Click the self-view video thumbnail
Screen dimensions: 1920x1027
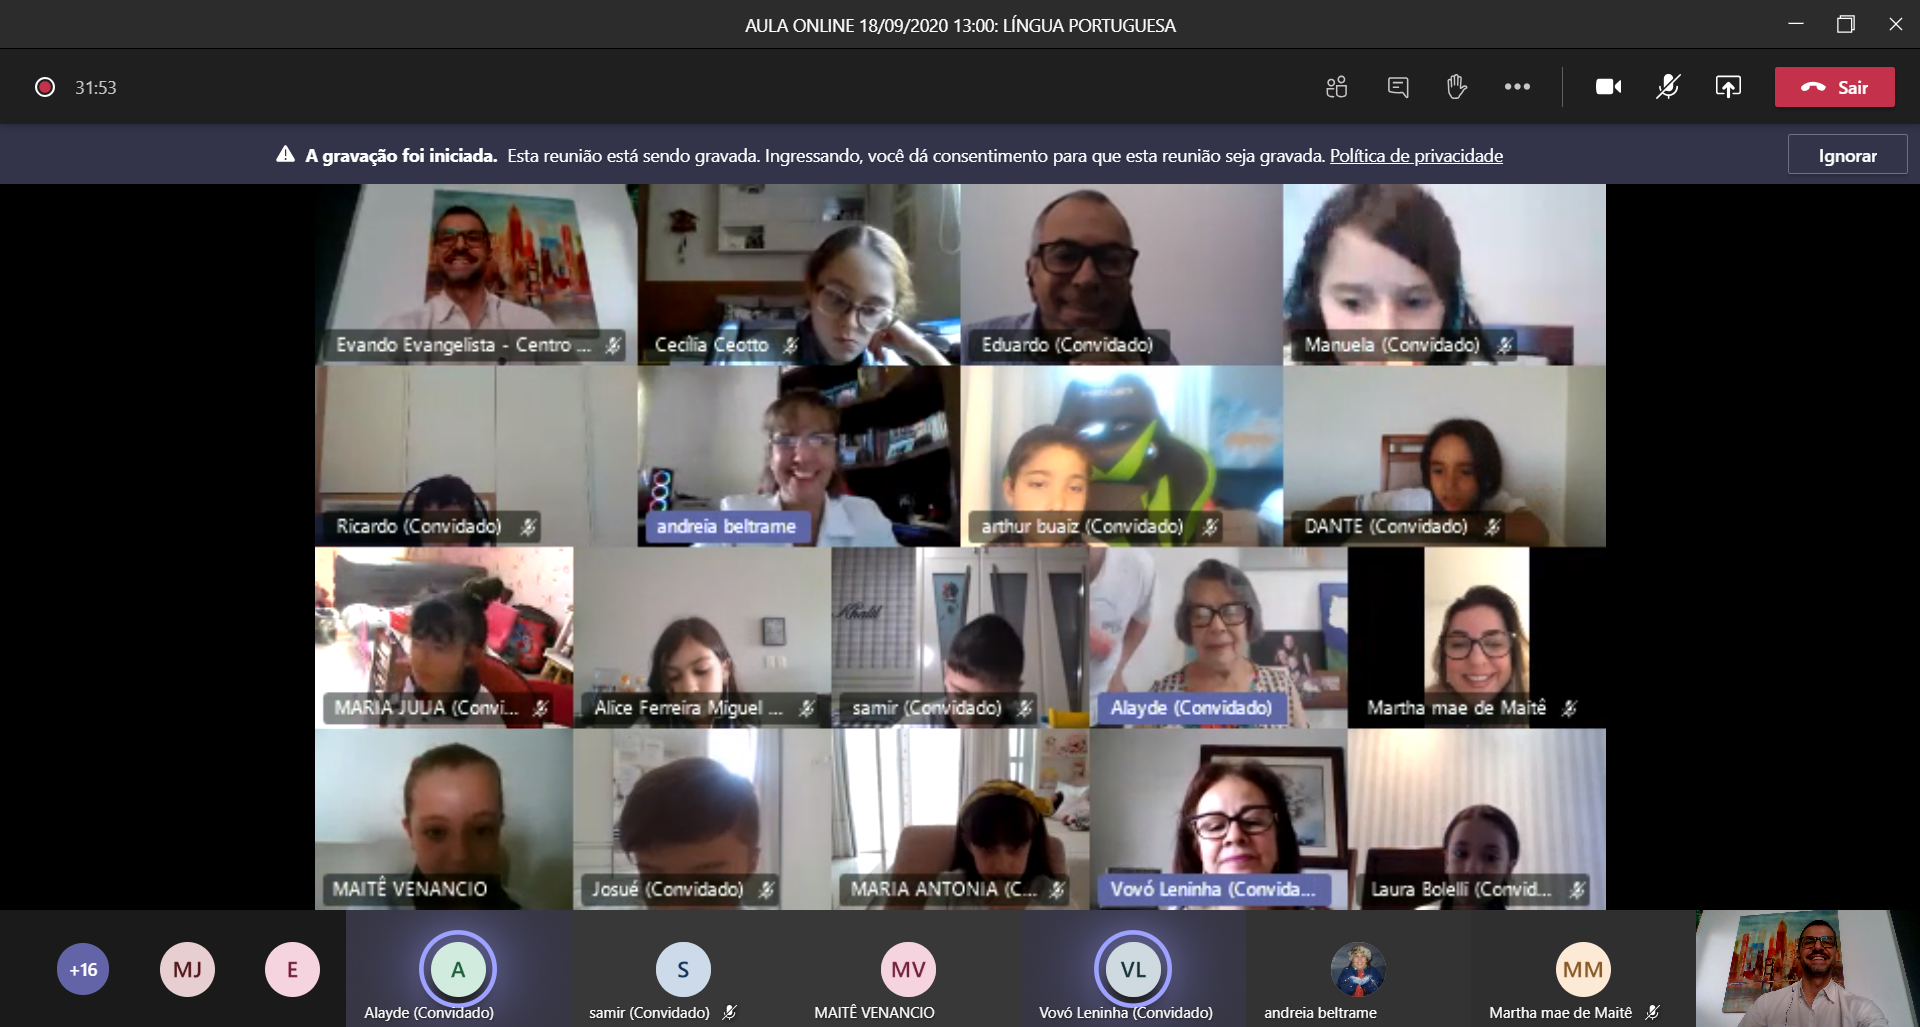[1807, 968]
